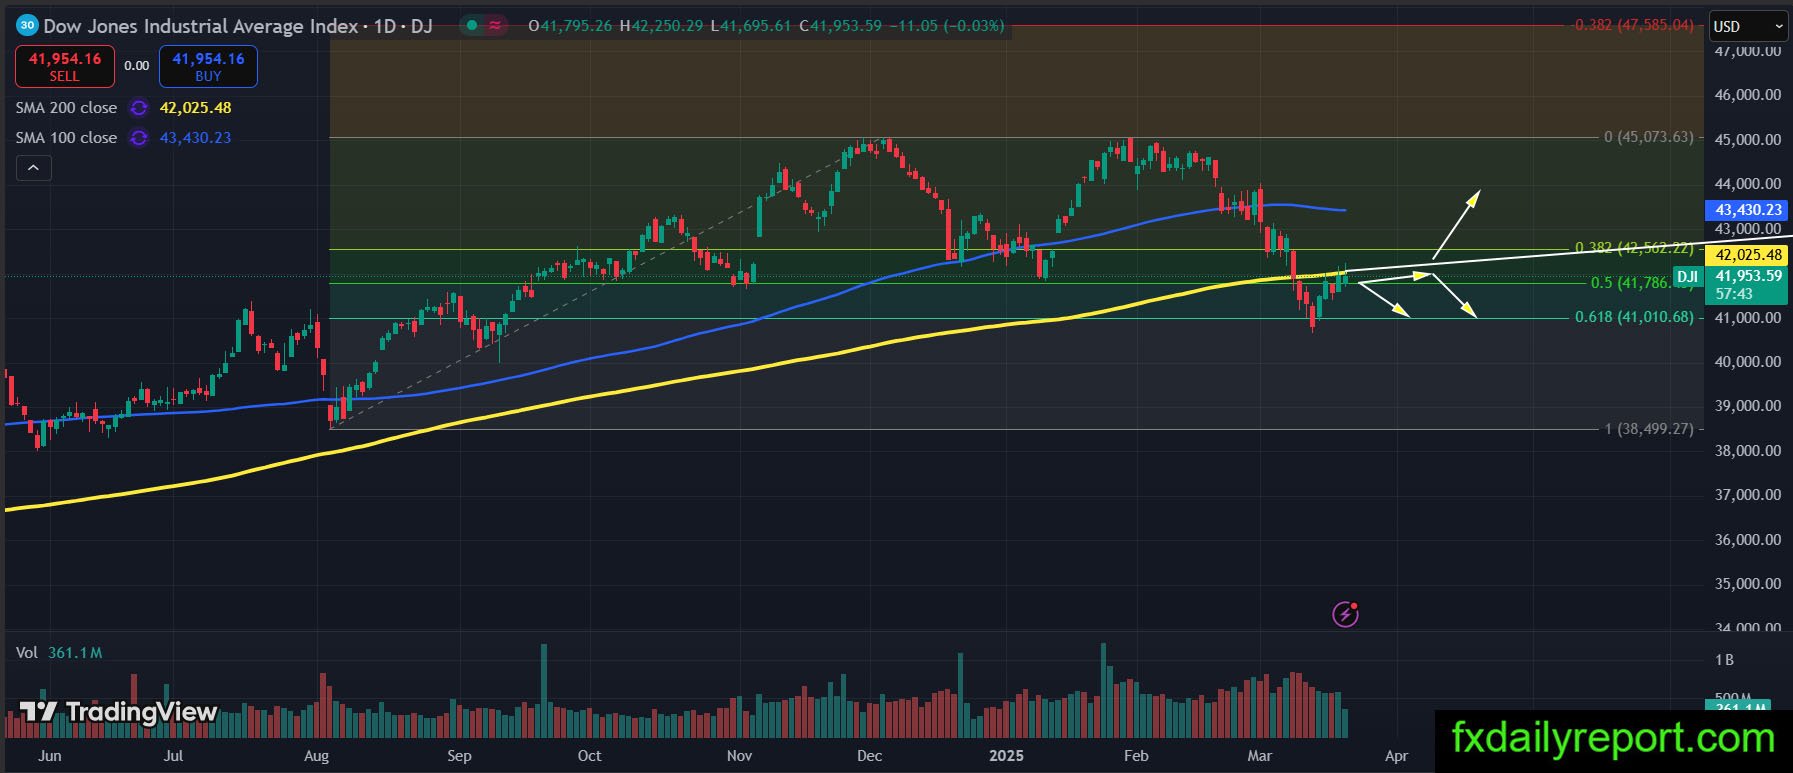The height and width of the screenshot is (773, 1793).
Task: Click Aug on the time axis
Action: (x=316, y=756)
